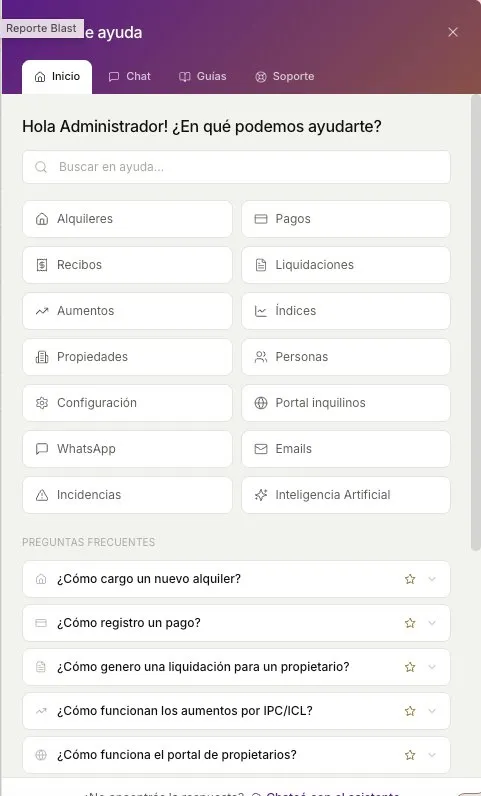Image resolution: width=481 pixels, height=796 pixels.
Task: Click the vertical scrollbar of the help panel
Action: (x=475, y=322)
